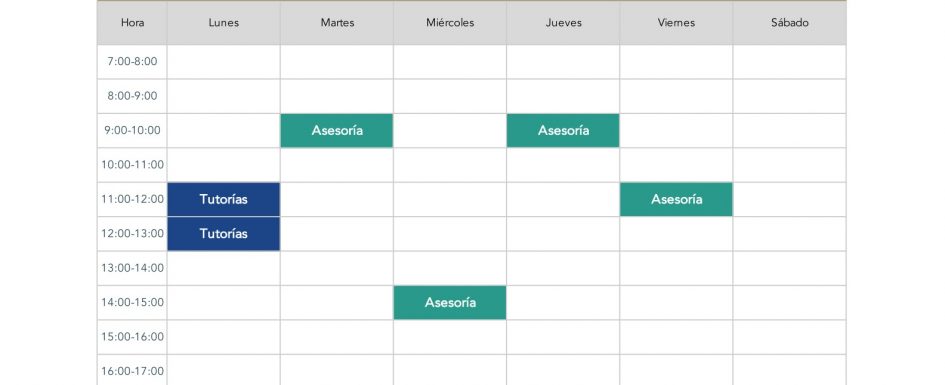This screenshot has width=945, height=385.
Task: Select the Tutorías block at 11:00-12:00
Action: (x=224, y=199)
